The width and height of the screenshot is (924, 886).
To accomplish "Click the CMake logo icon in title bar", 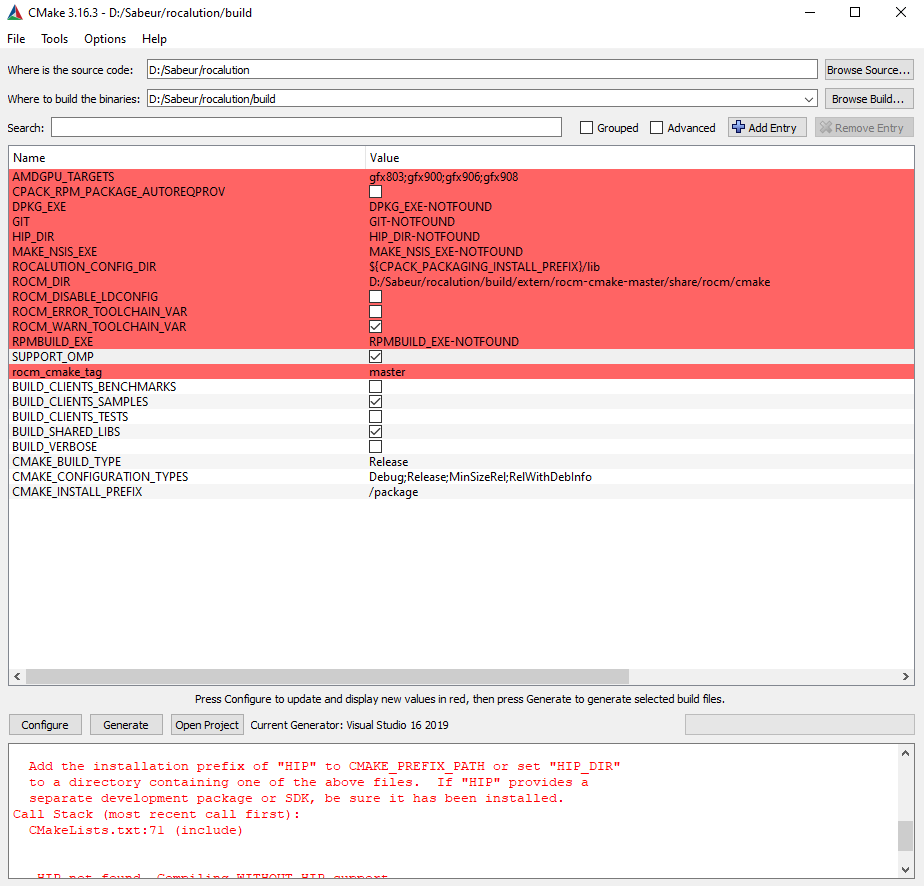I will pos(14,12).
